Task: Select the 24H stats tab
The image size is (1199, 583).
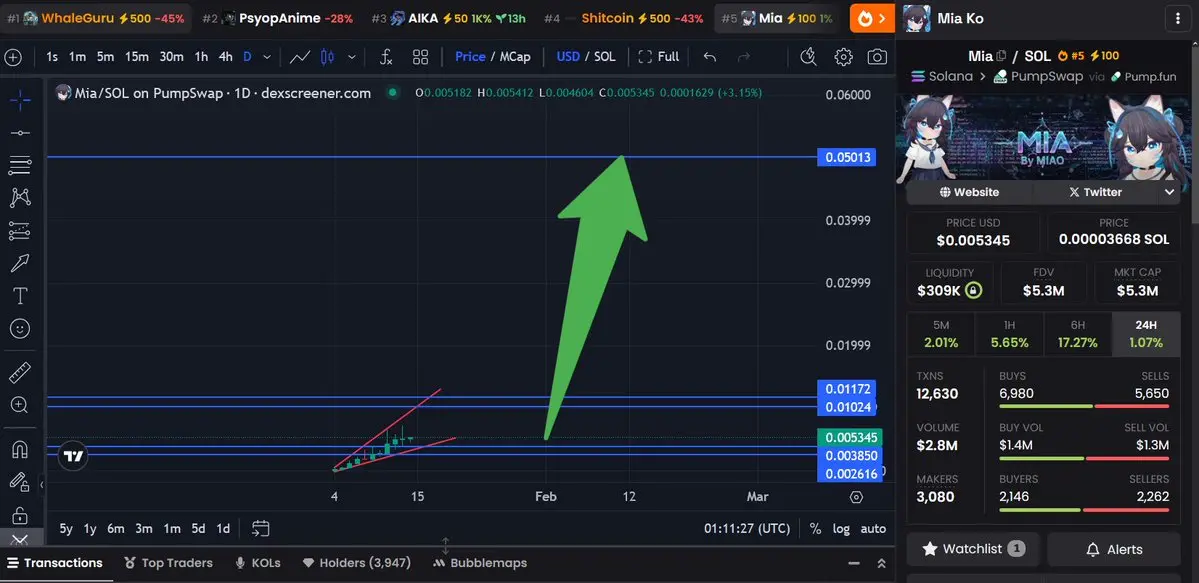Action: point(1146,334)
